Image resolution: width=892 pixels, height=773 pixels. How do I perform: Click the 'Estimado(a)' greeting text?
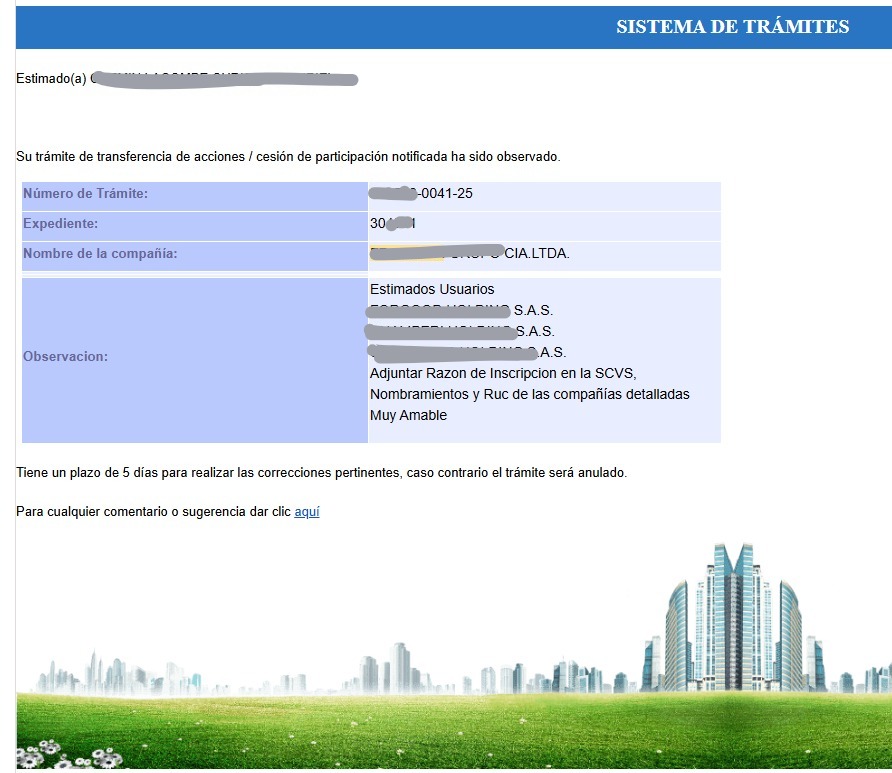point(51,78)
